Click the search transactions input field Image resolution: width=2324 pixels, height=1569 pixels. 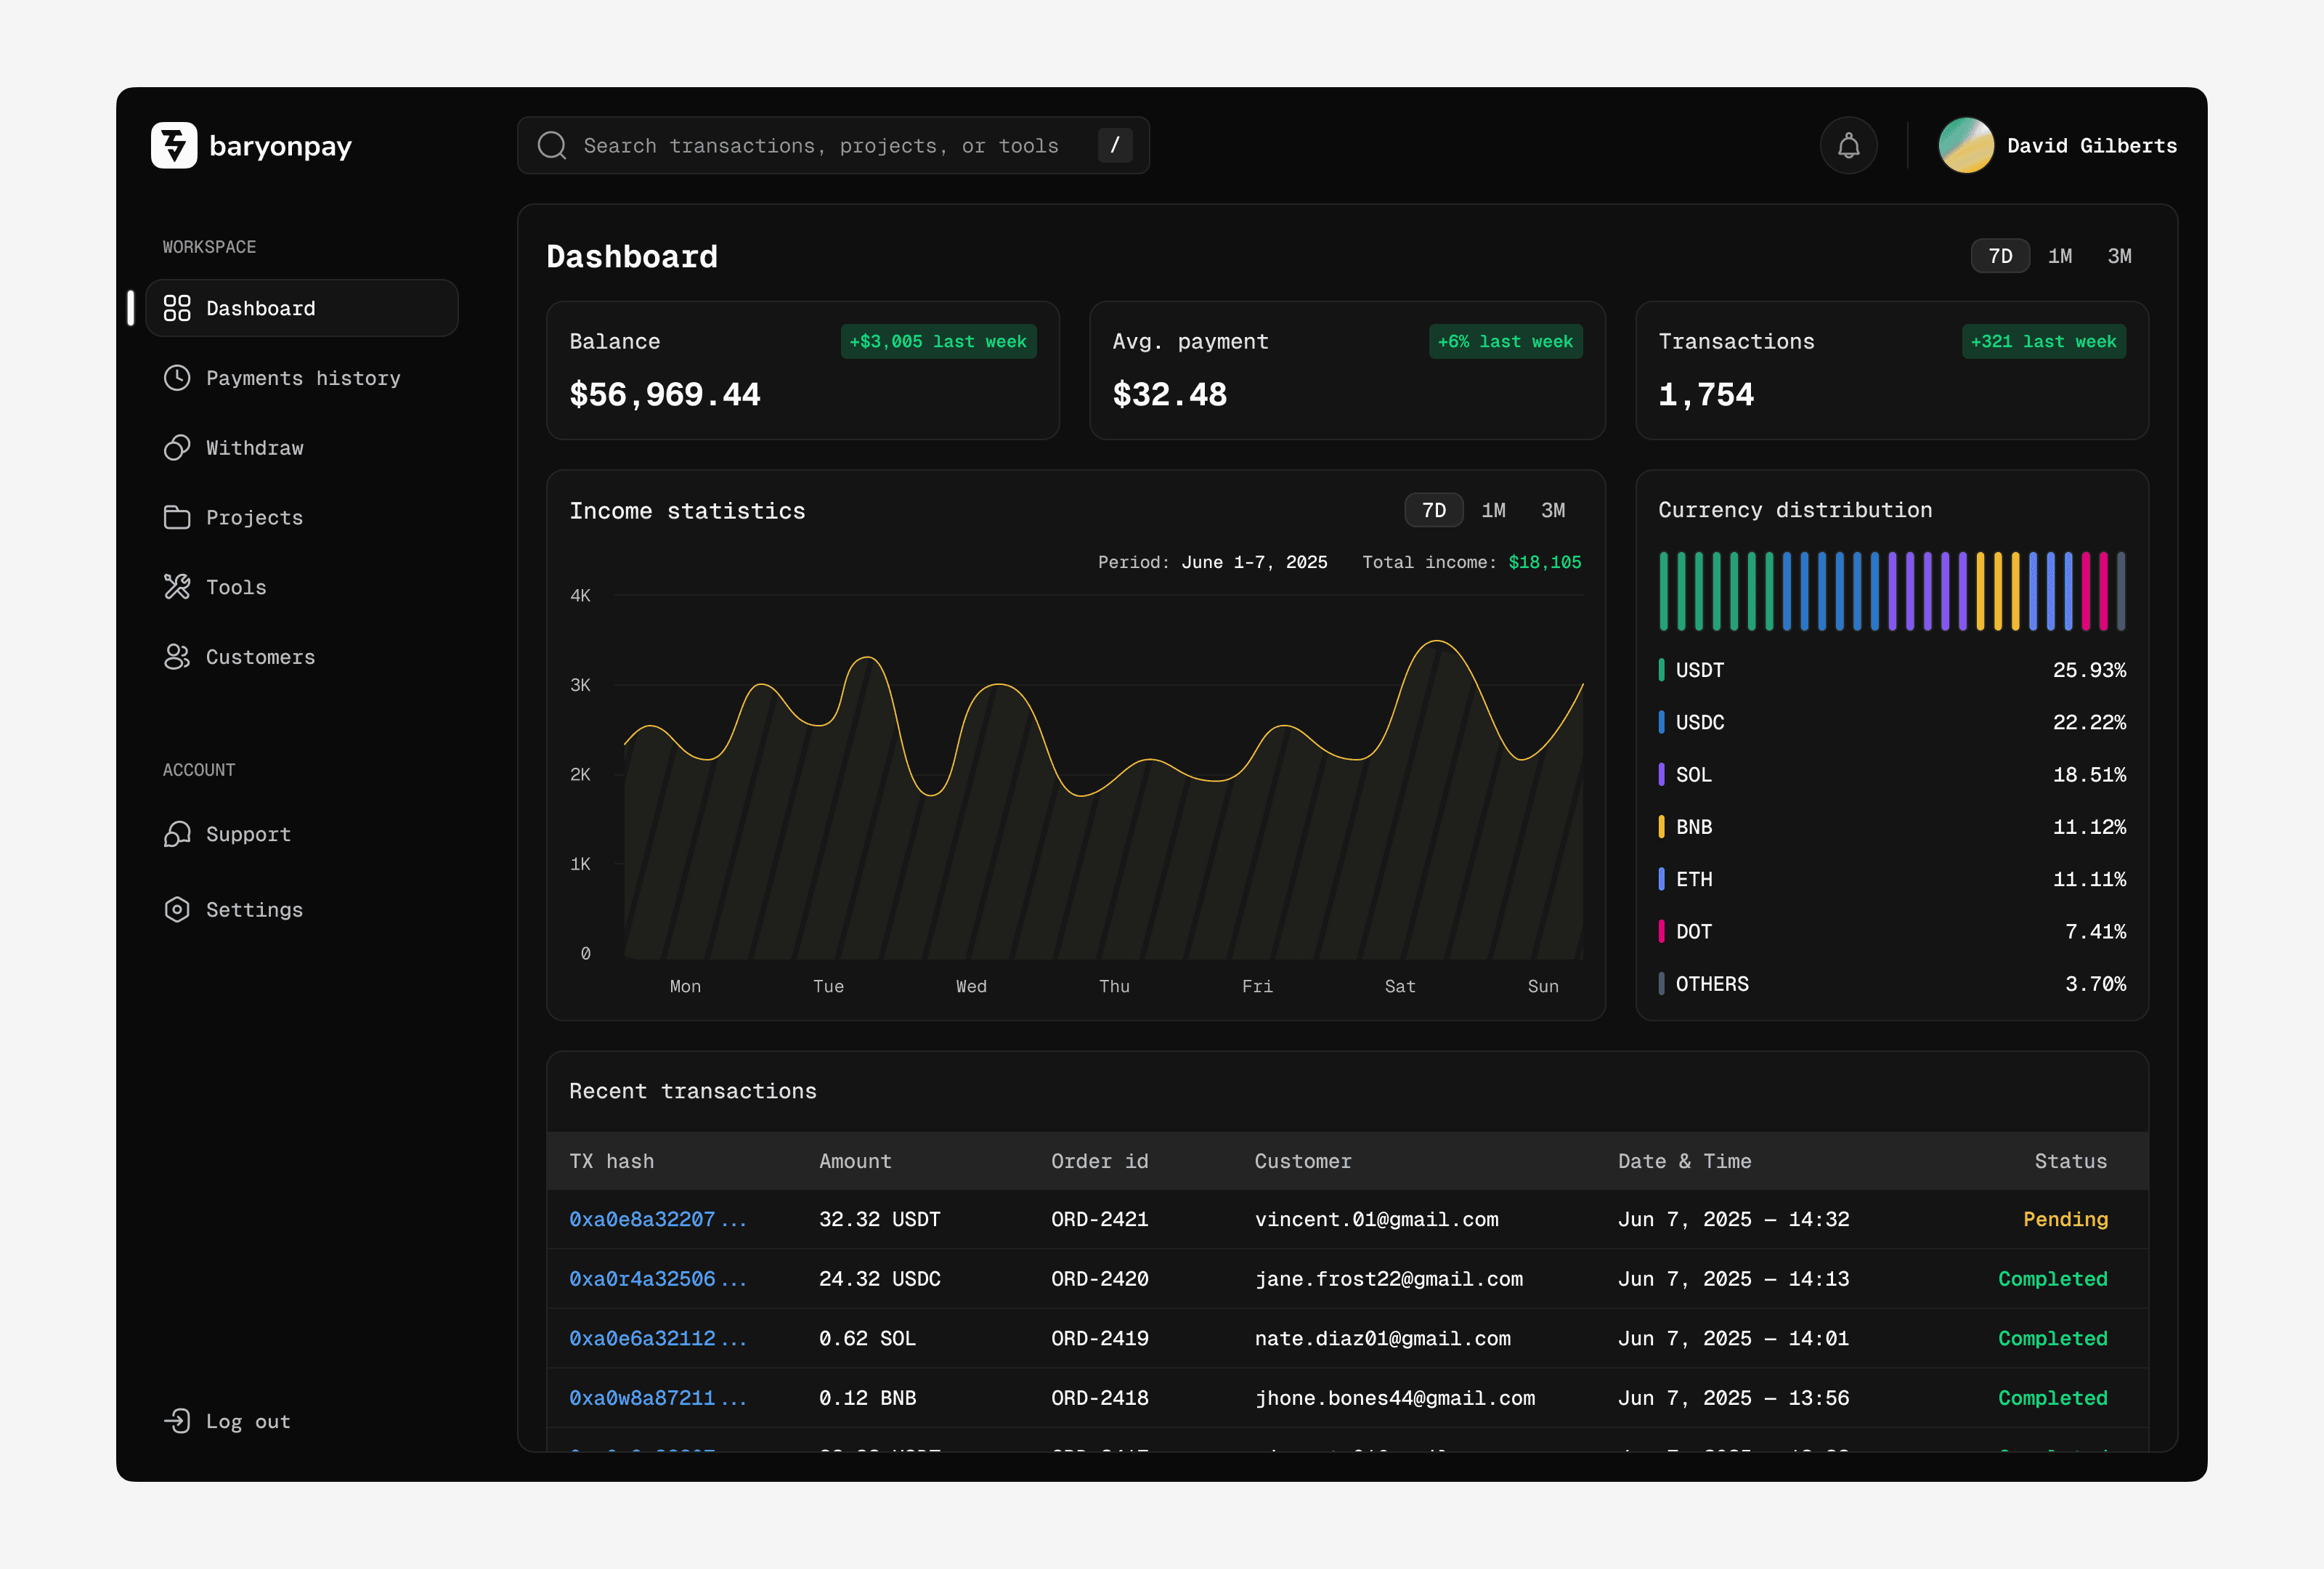tap(820, 146)
